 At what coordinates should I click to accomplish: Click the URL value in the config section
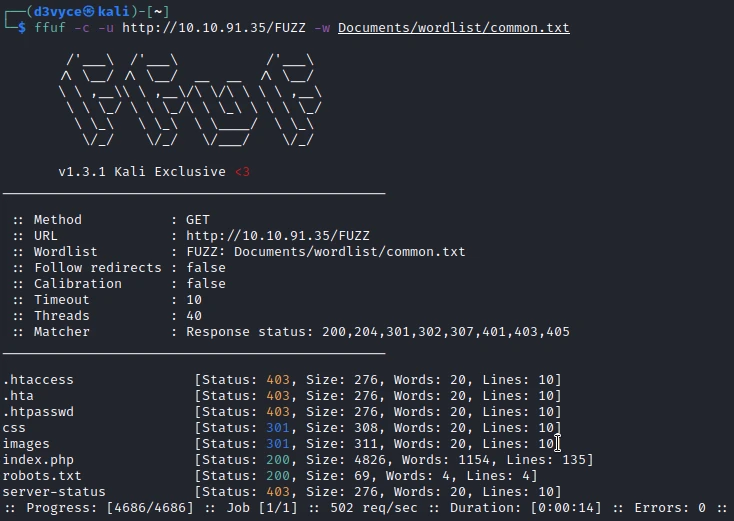tap(262, 236)
